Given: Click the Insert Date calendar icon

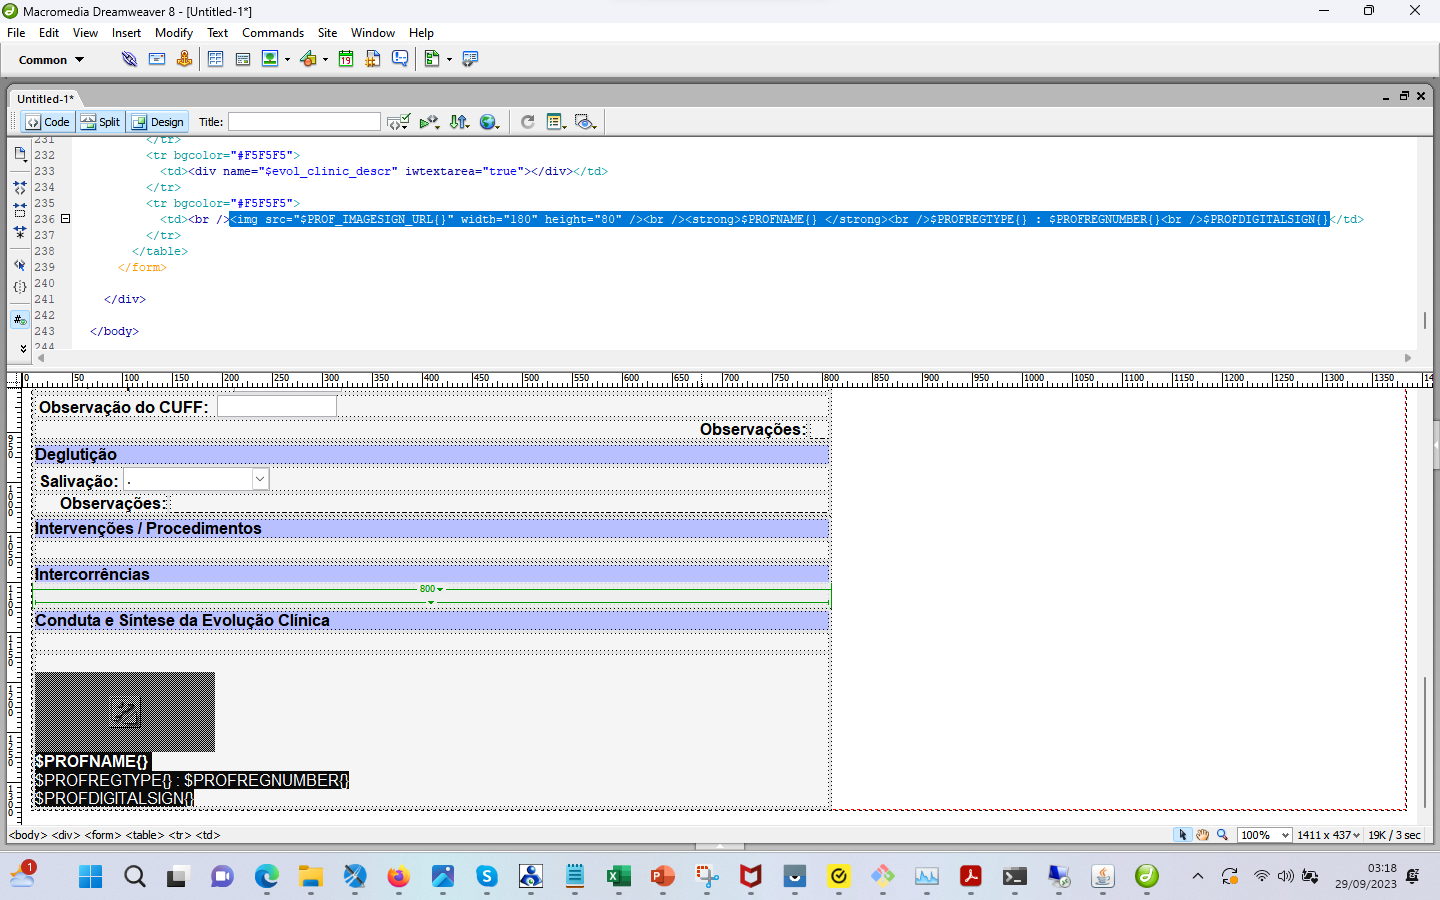Looking at the screenshot, I should click(346, 59).
